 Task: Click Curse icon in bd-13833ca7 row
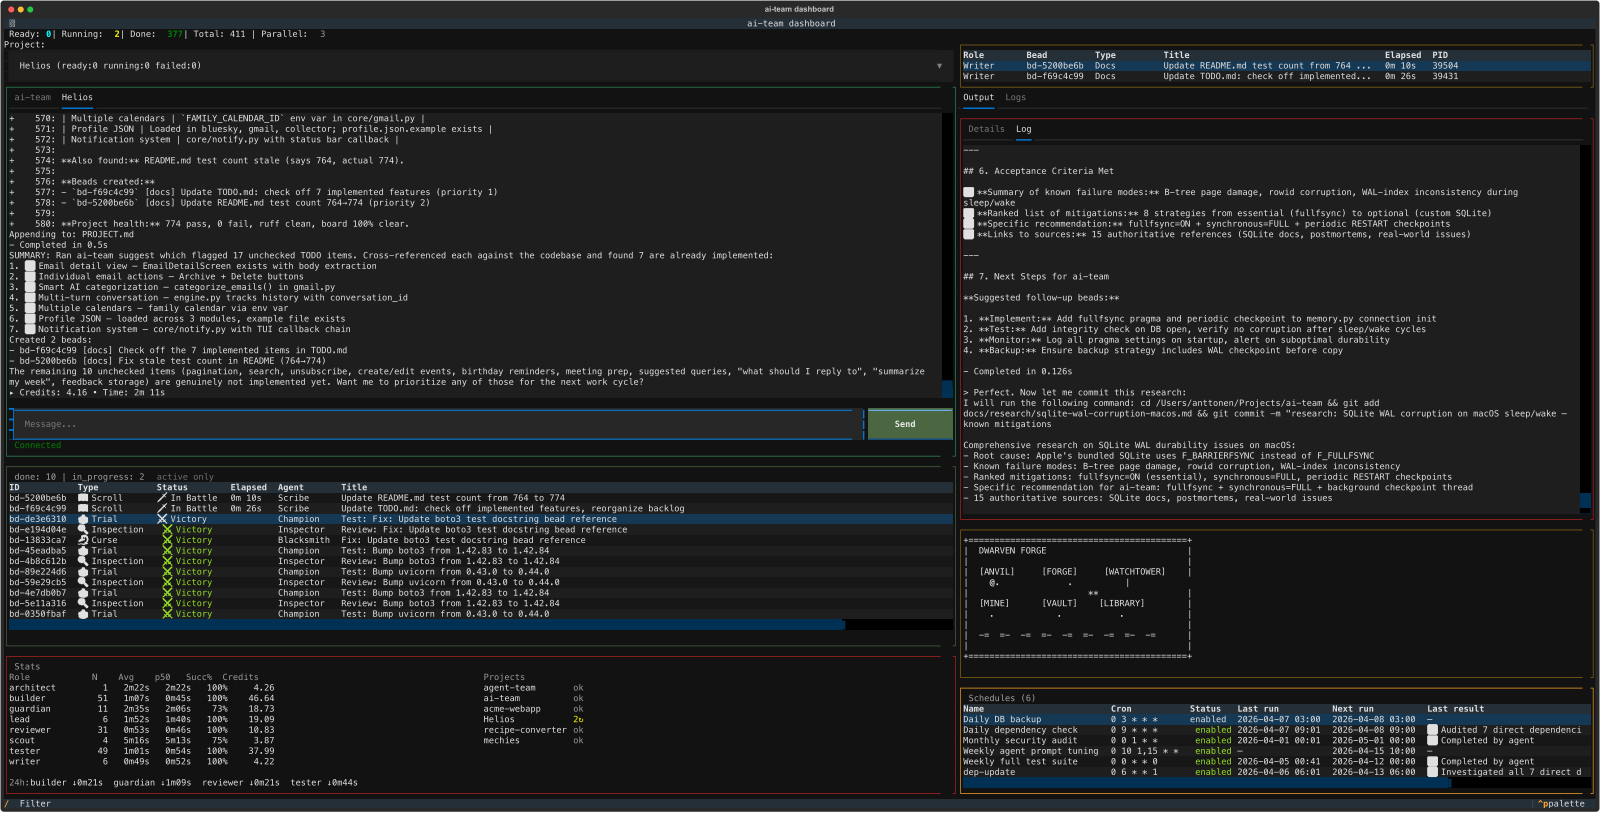pyautogui.click(x=83, y=540)
